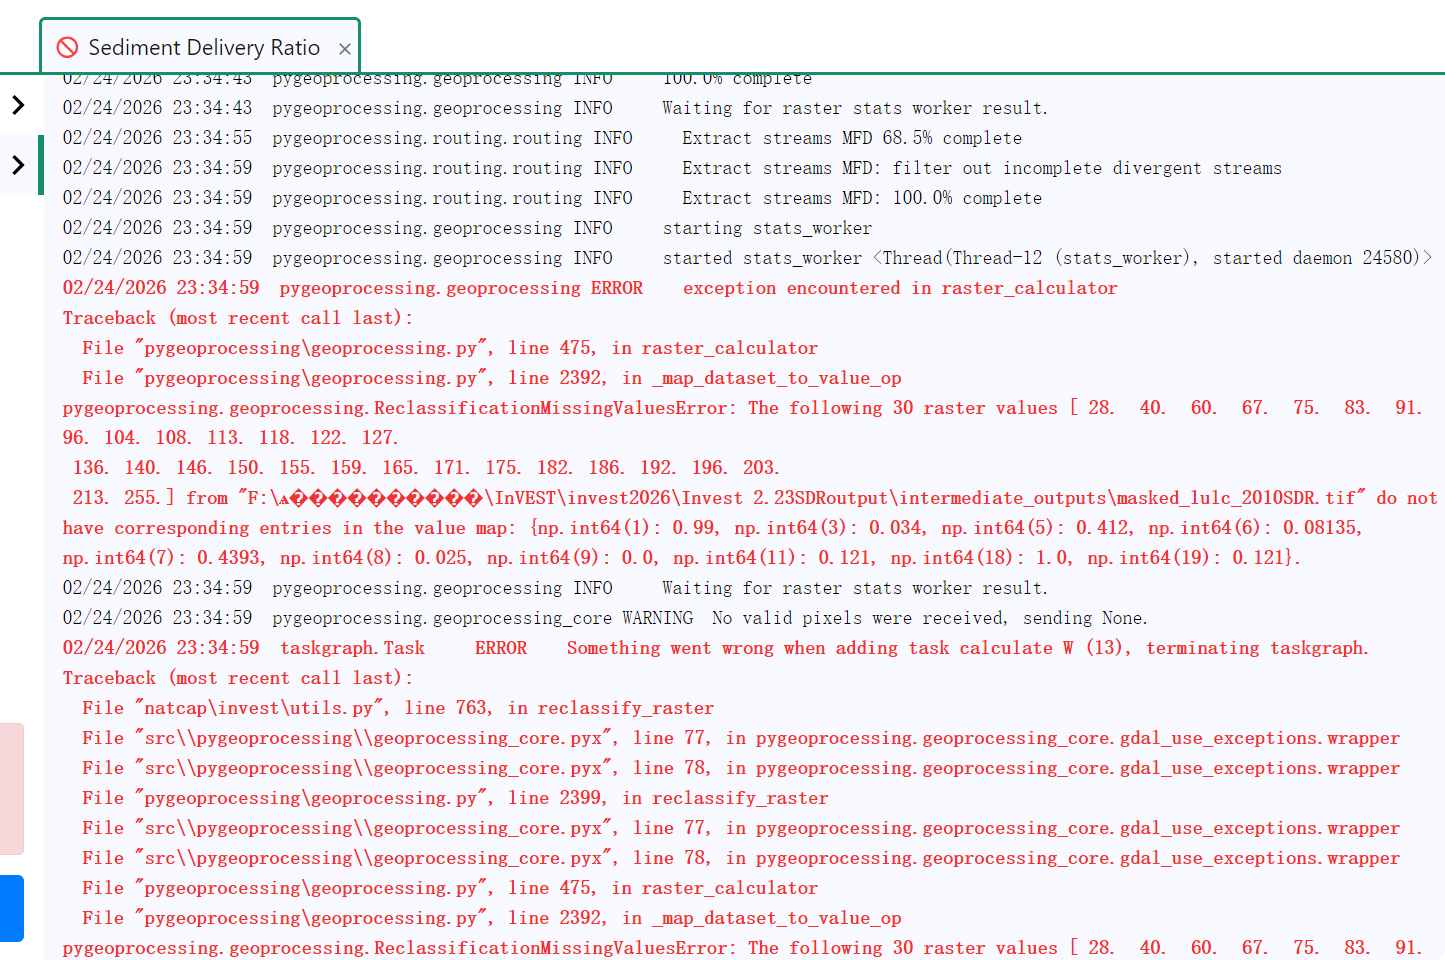1445x960 pixels.
Task: Close the Sediment Delivery Ratio tab
Action: [x=344, y=49]
